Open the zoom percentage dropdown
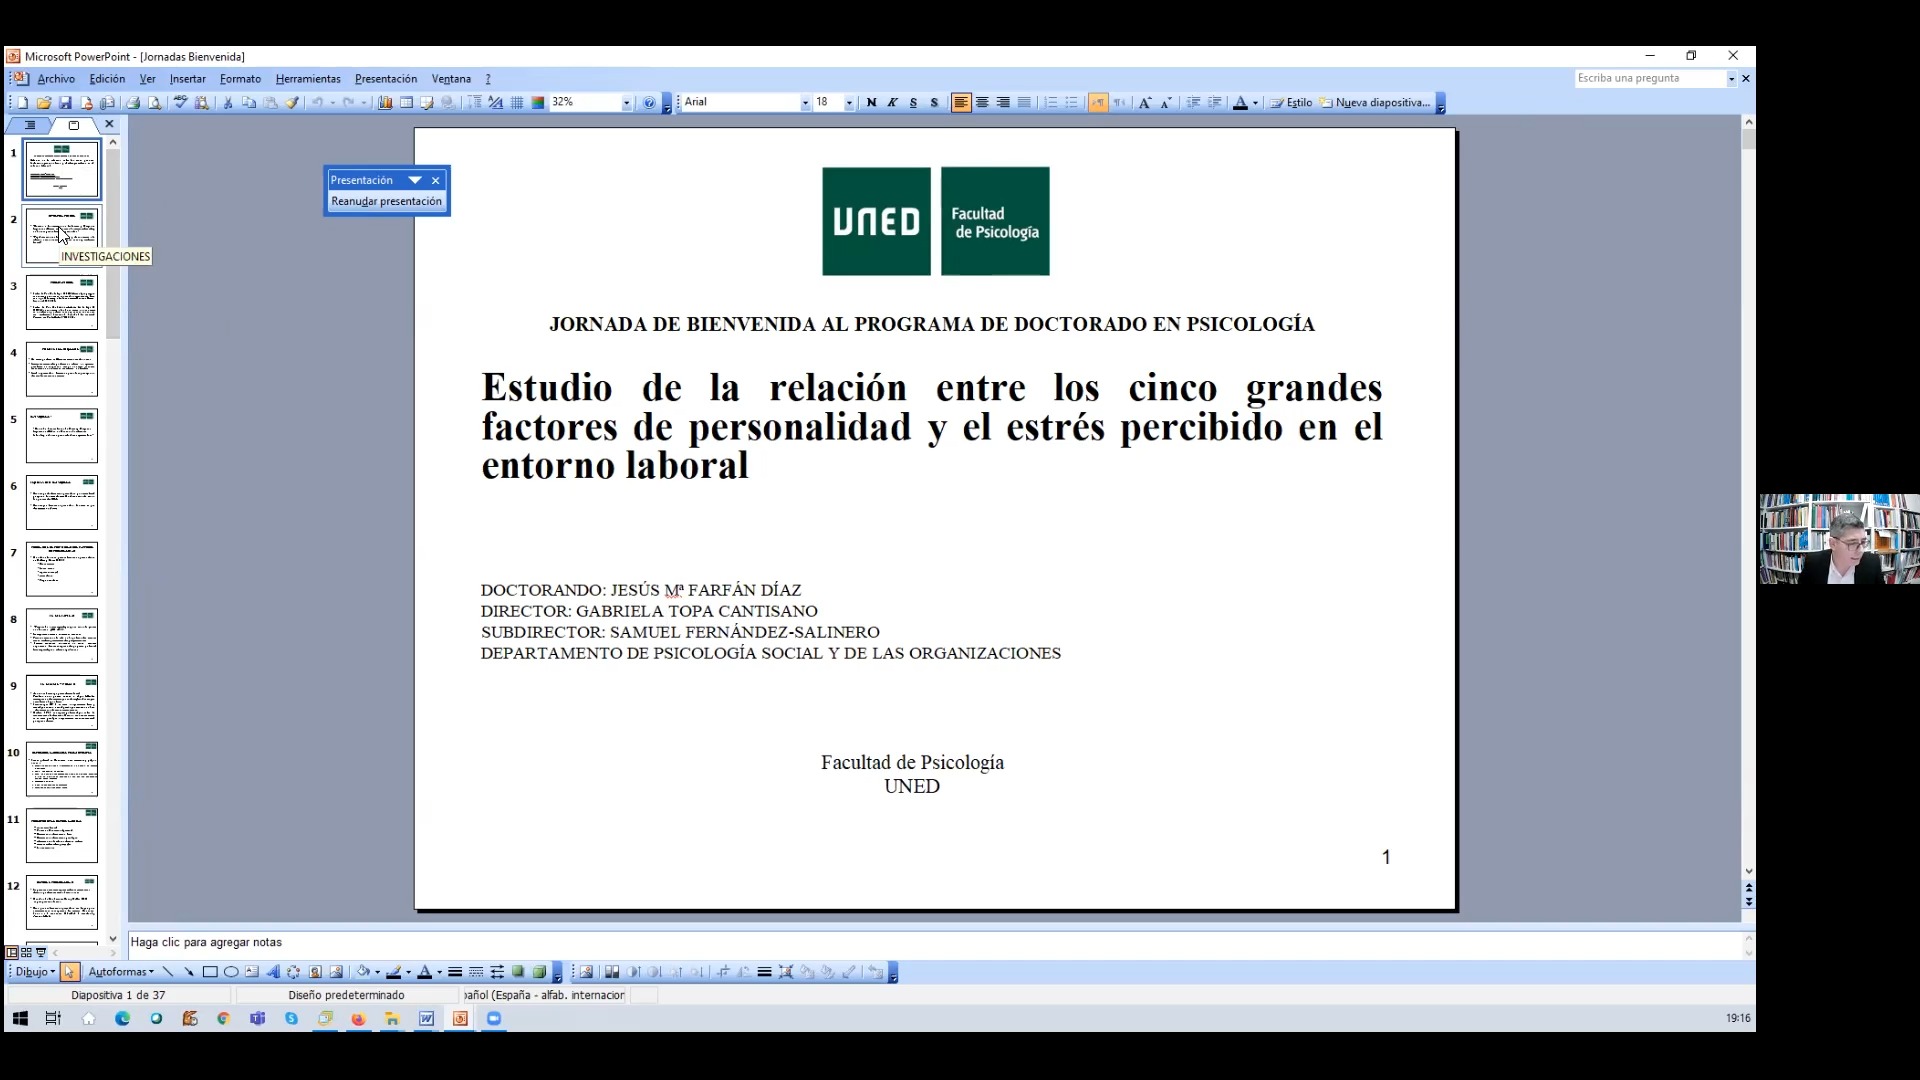This screenshot has height=1080, width=1920. point(627,103)
